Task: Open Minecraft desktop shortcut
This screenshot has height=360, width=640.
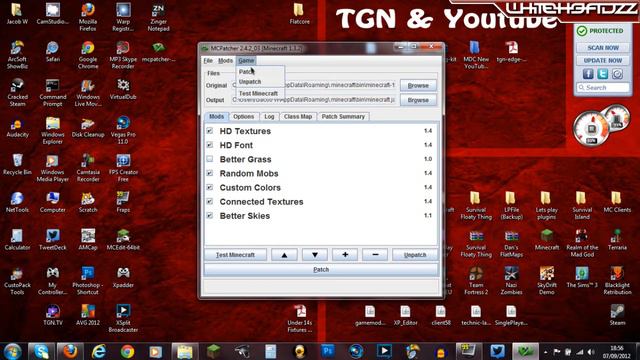Action: [547, 240]
